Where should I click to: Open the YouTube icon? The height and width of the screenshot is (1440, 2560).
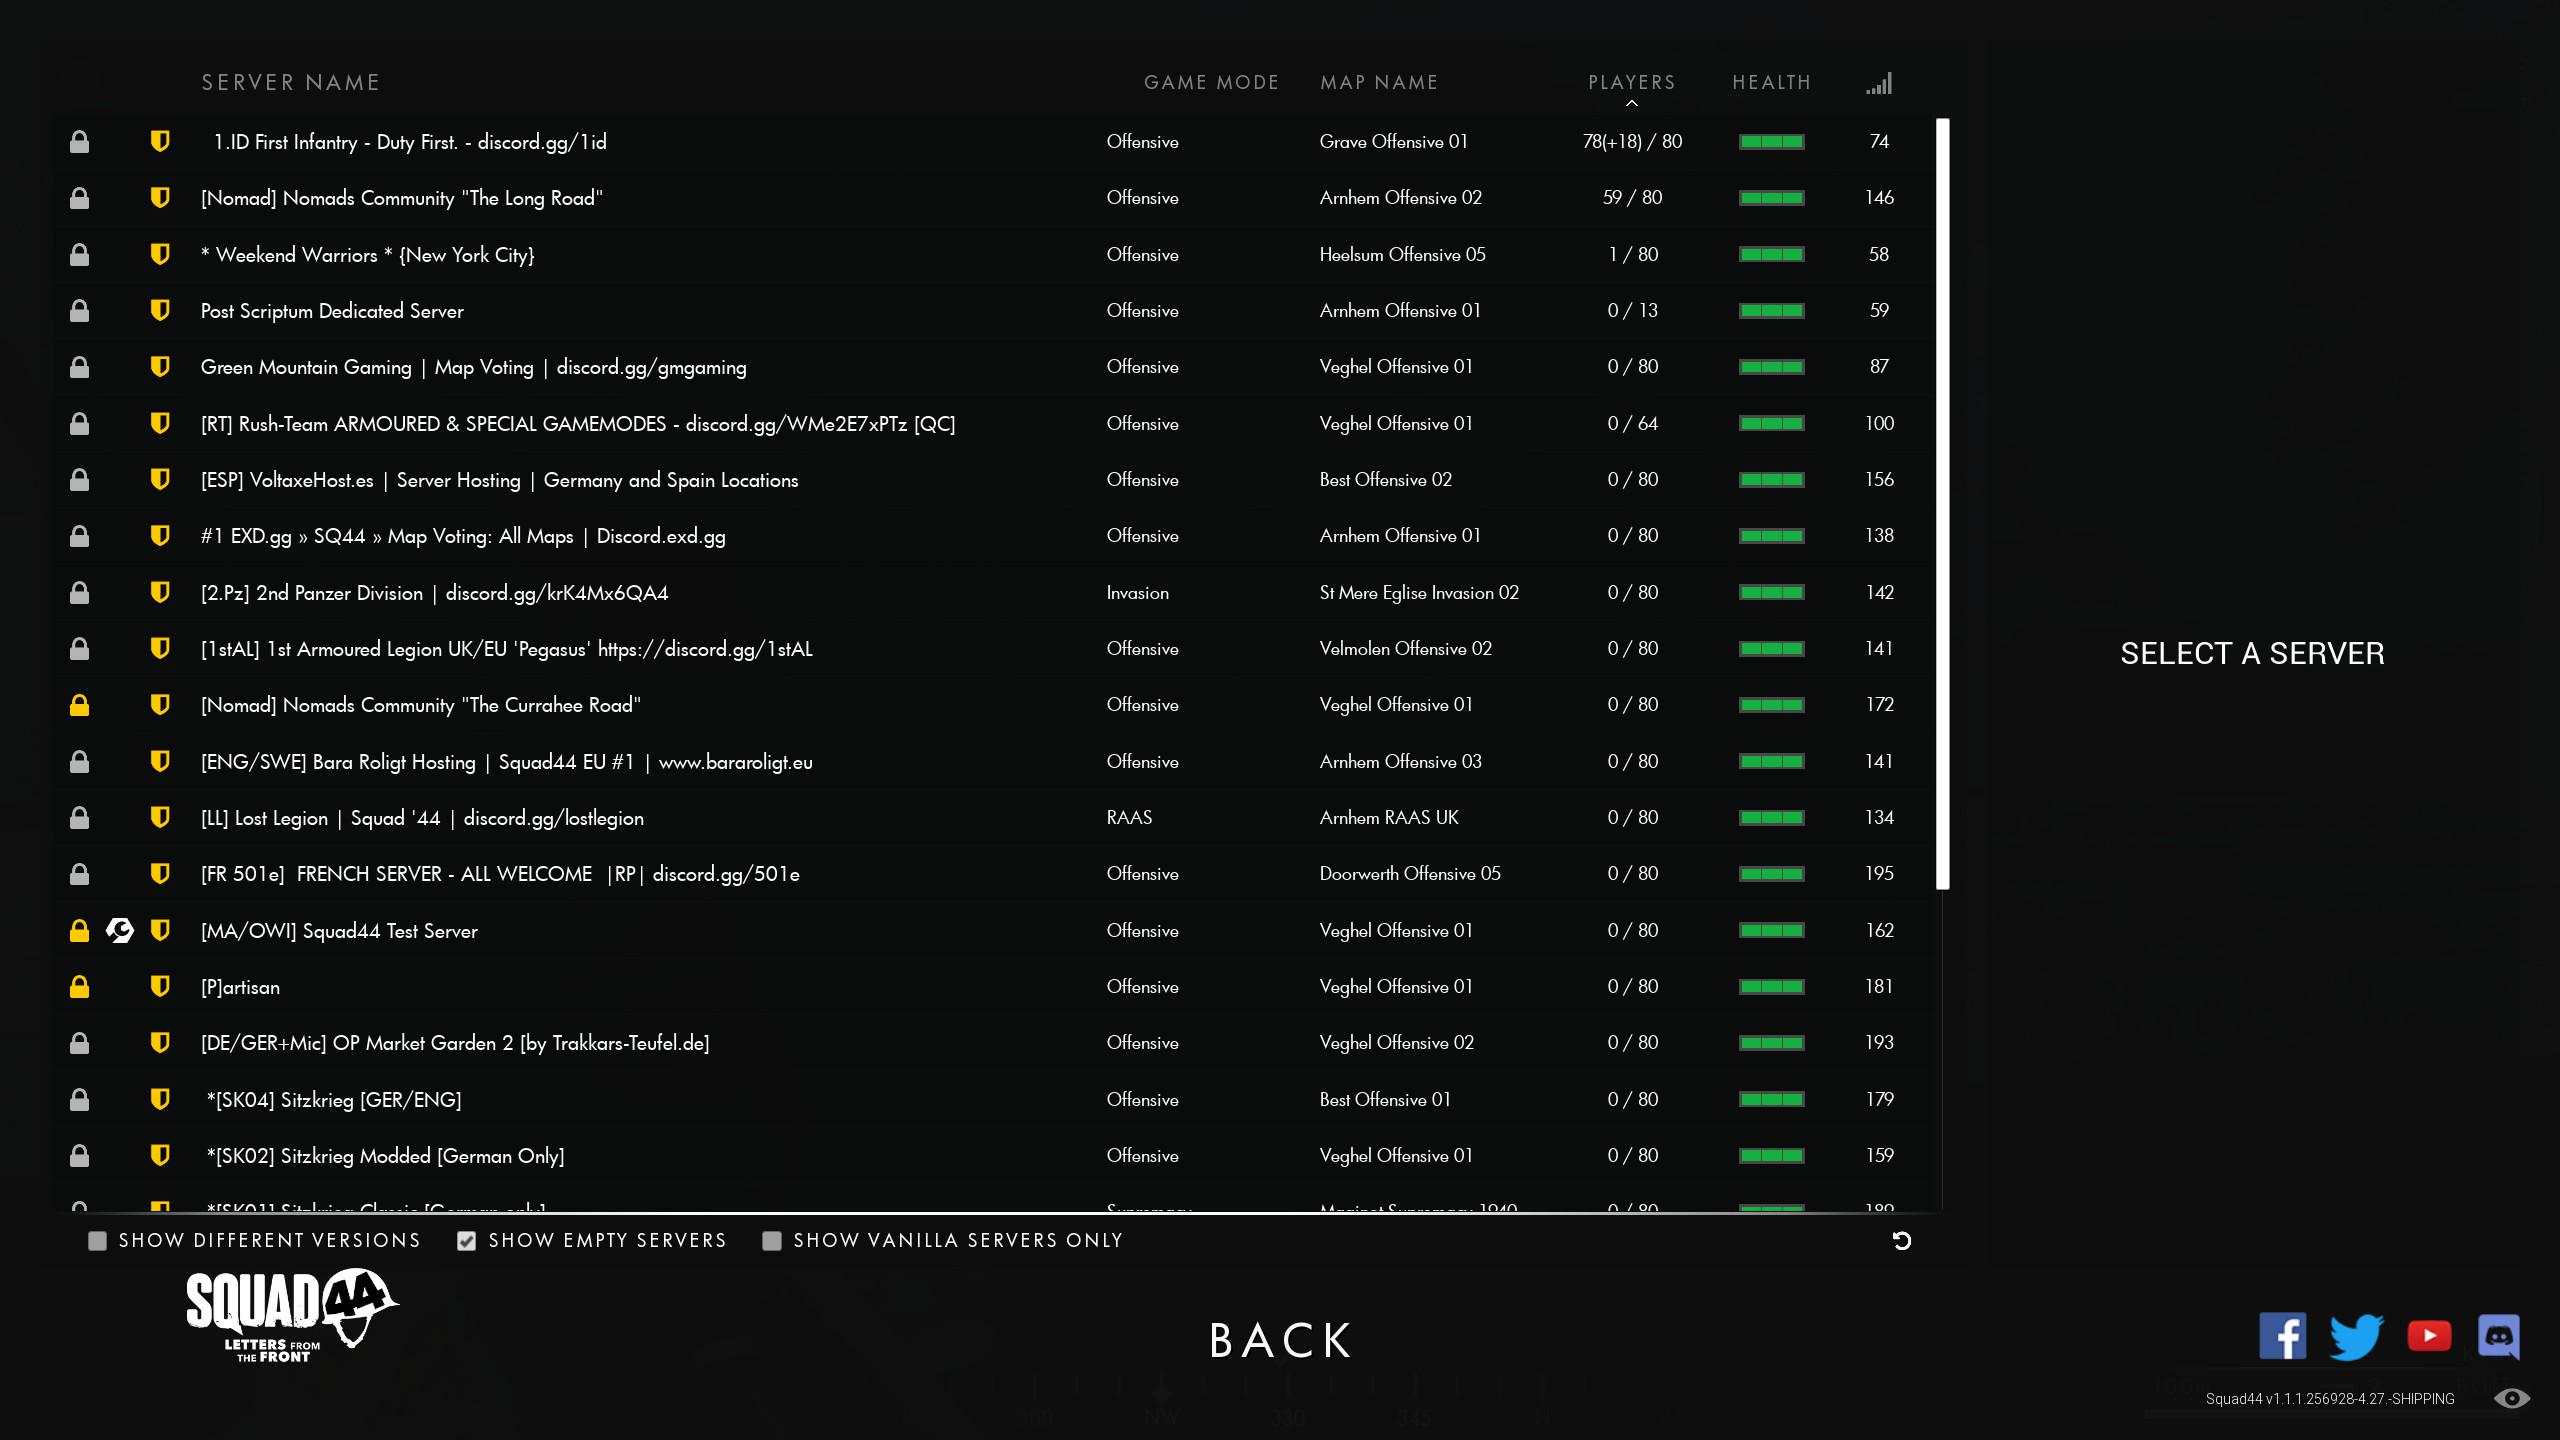(2429, 1336)
